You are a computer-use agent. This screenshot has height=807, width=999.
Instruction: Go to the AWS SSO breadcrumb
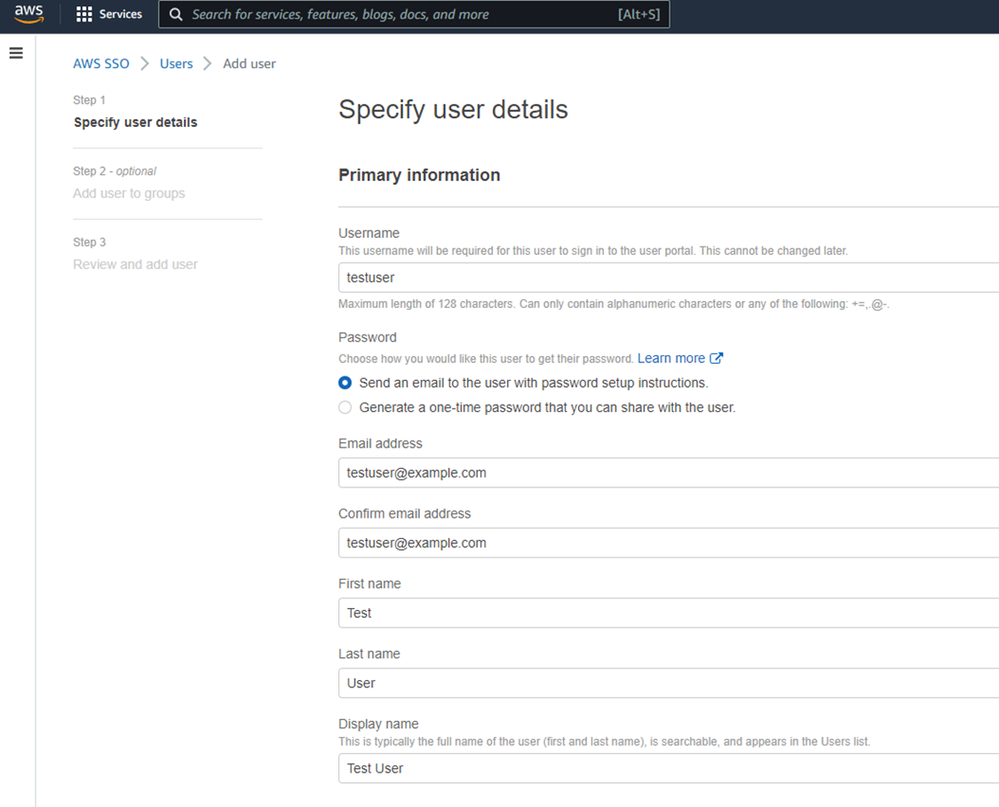click(x=101, y=63)
